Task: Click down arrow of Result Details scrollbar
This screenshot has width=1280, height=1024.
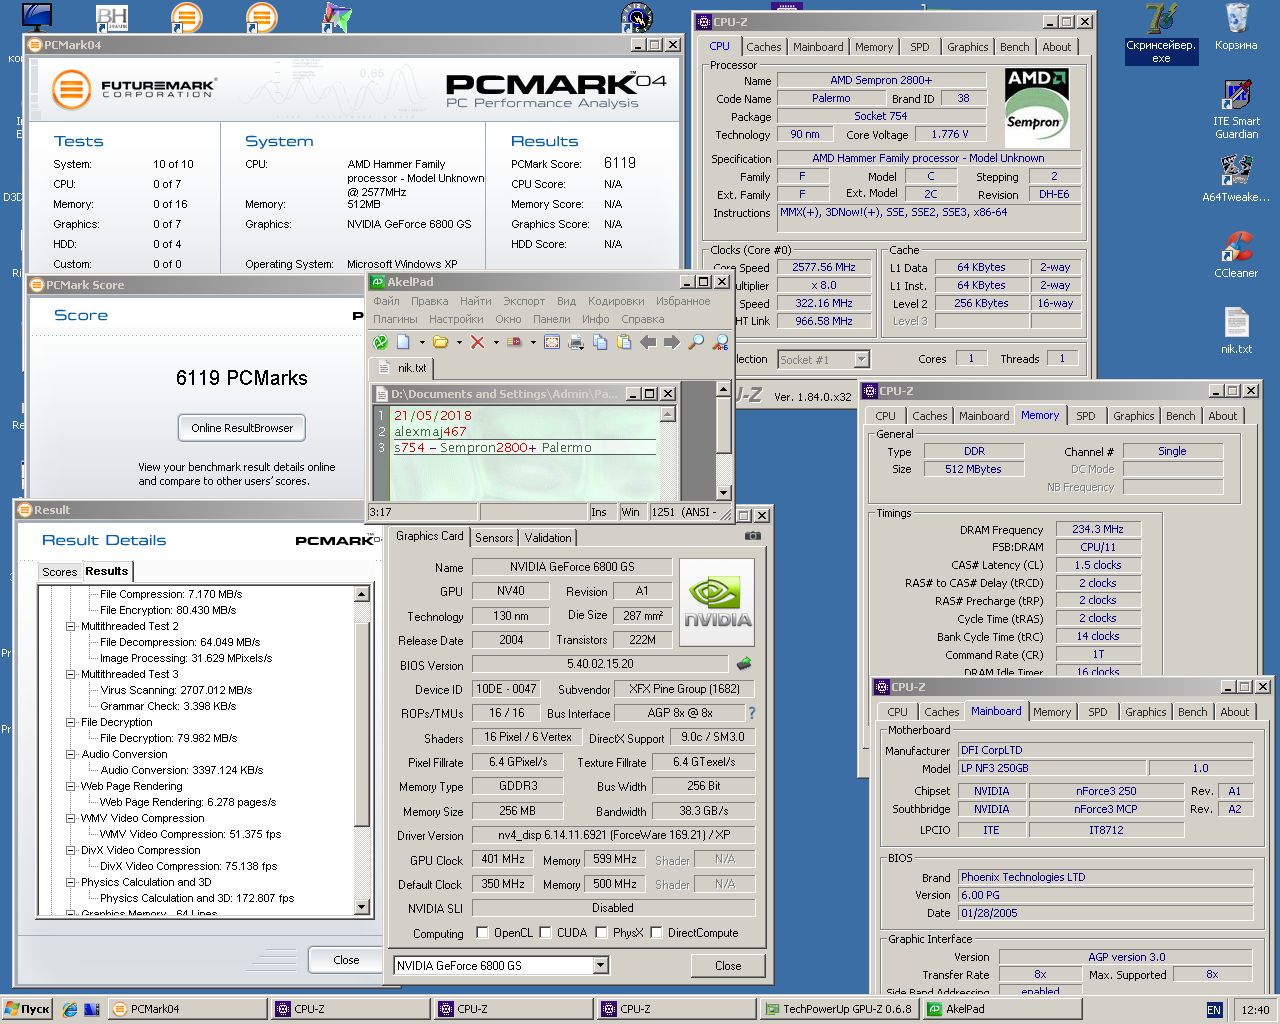Action: 362,907
